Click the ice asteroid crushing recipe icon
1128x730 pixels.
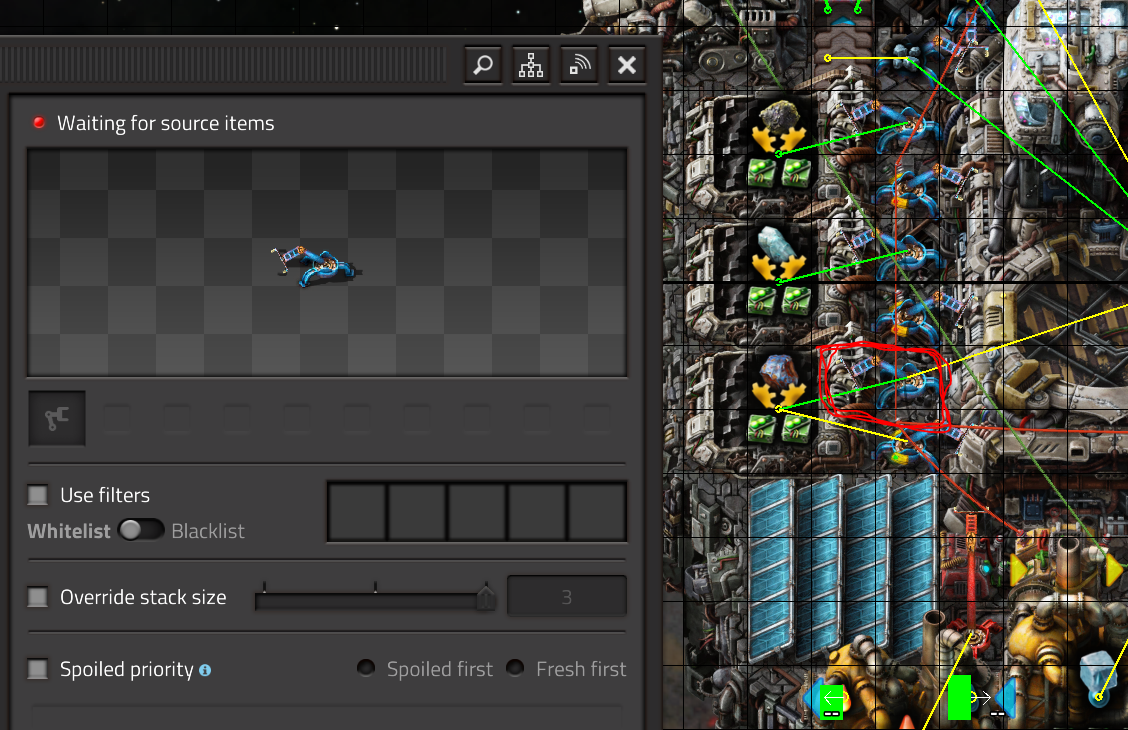tap(778, 254)
